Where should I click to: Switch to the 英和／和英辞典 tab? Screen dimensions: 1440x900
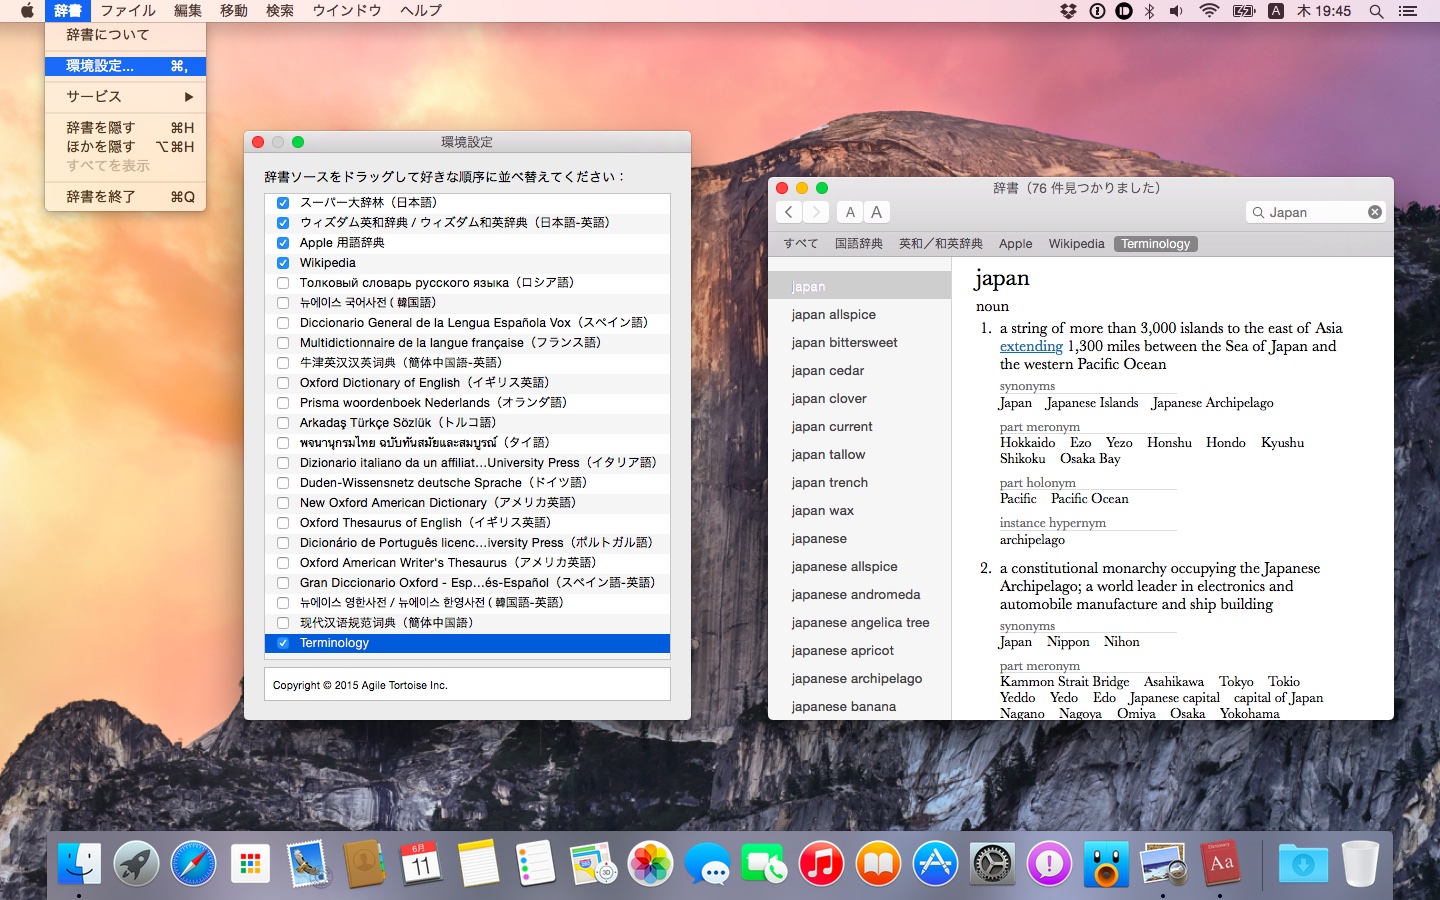(940, 244)
